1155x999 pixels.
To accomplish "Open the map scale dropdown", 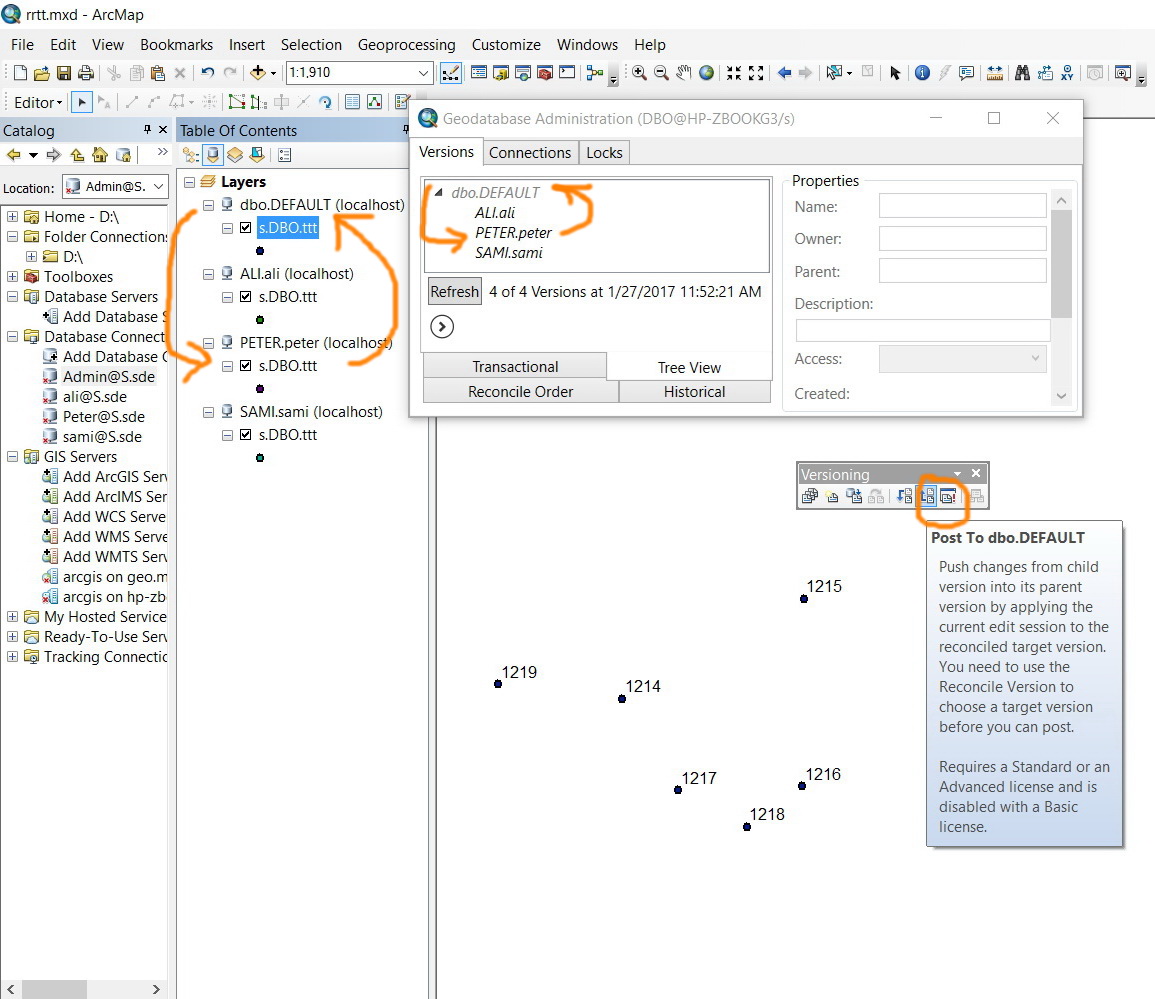I will coord(423,73).
